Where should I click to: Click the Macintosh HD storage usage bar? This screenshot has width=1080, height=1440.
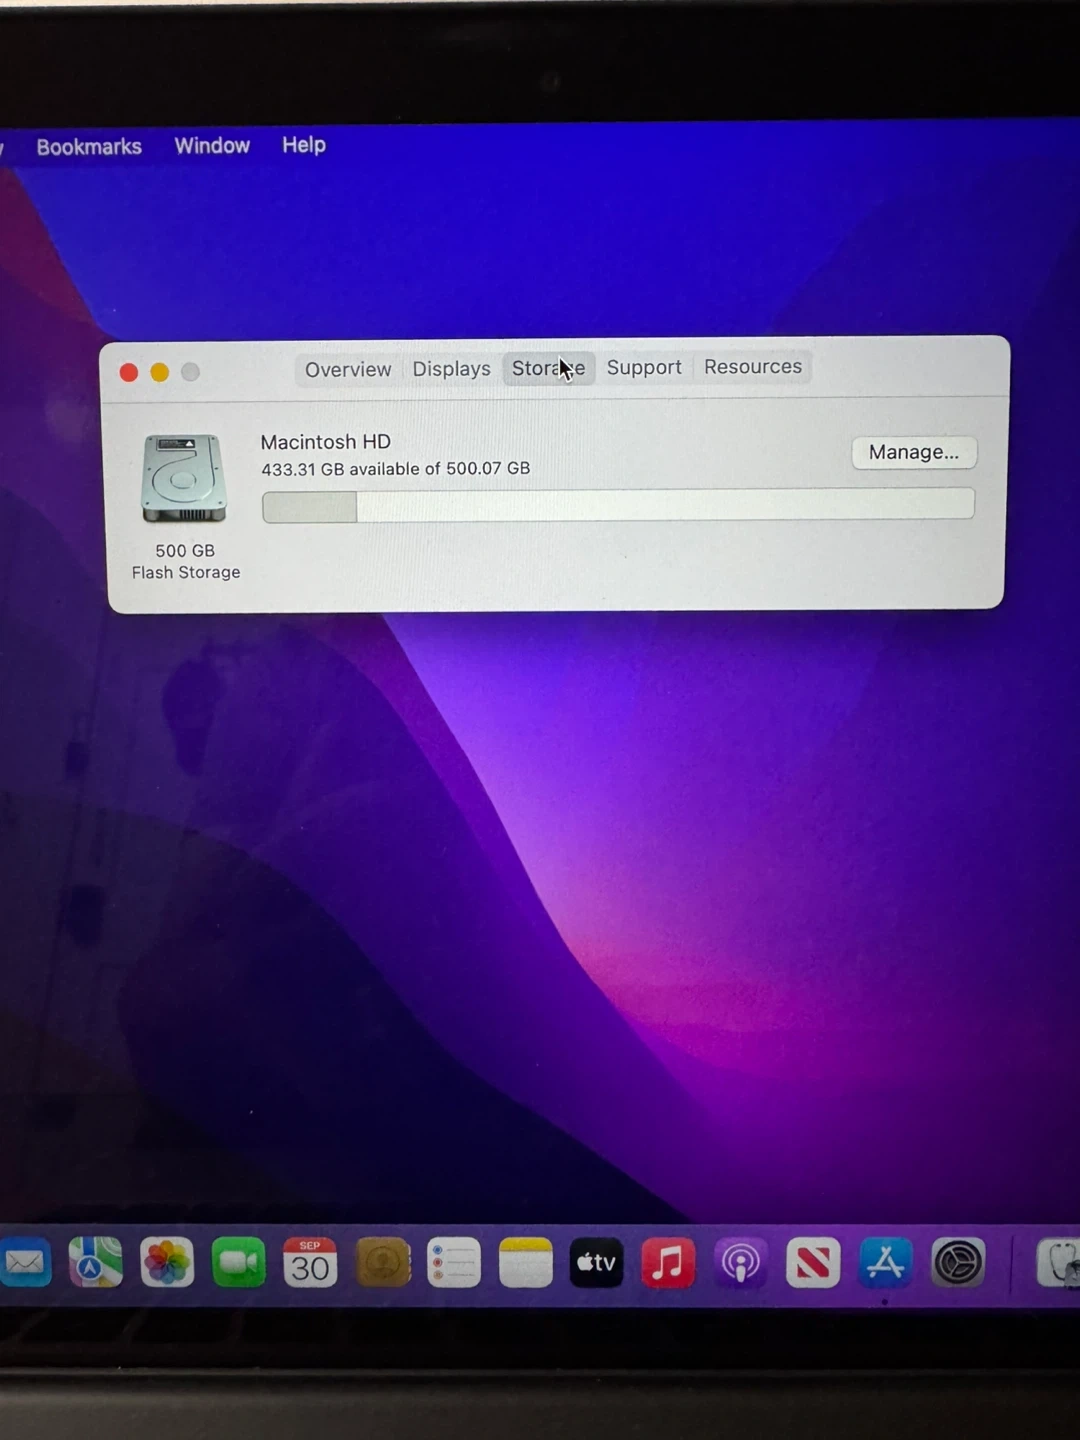pos(618,506)
